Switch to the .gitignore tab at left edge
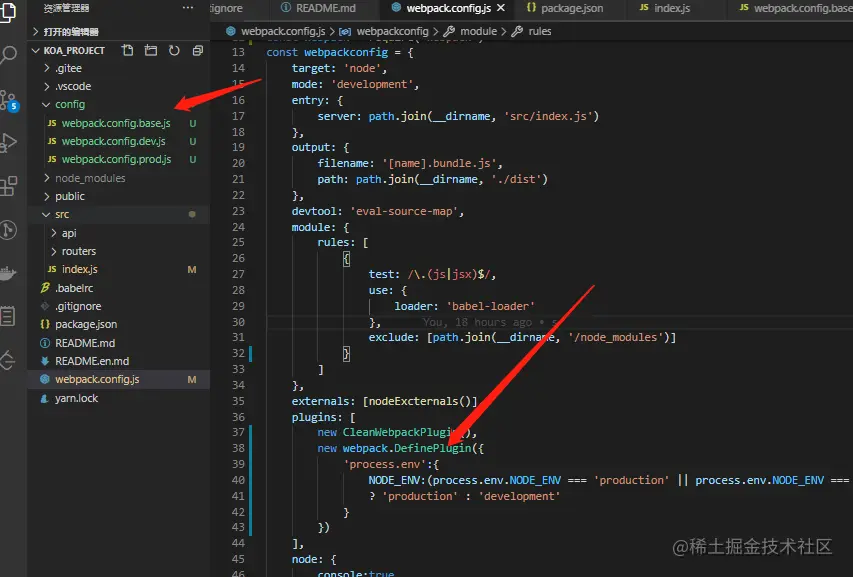 (226, 8)
